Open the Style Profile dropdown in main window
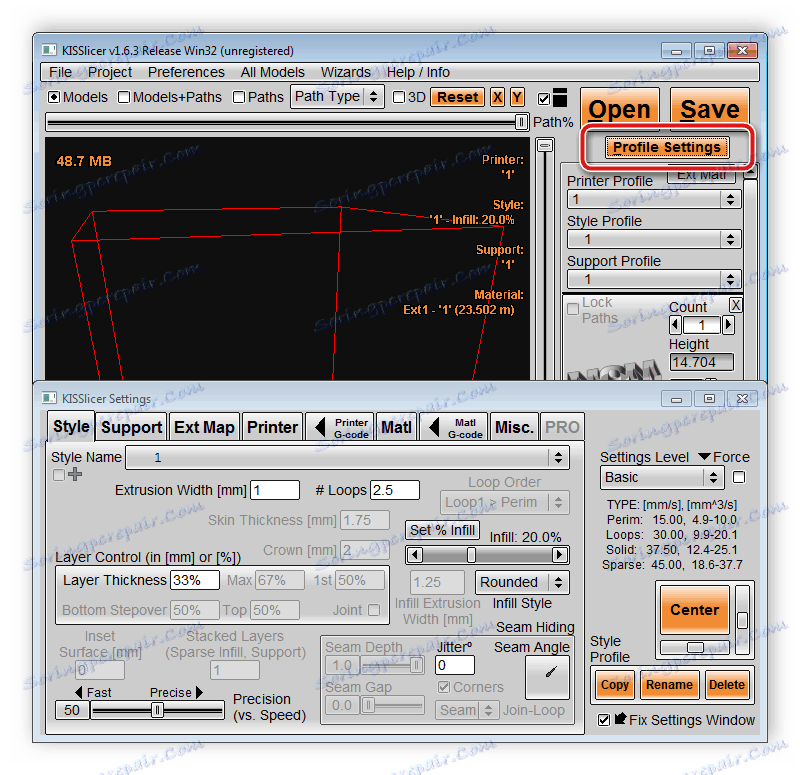Viewport: 800px width, 775px height. pyautogui.click(x=654, y=239)
